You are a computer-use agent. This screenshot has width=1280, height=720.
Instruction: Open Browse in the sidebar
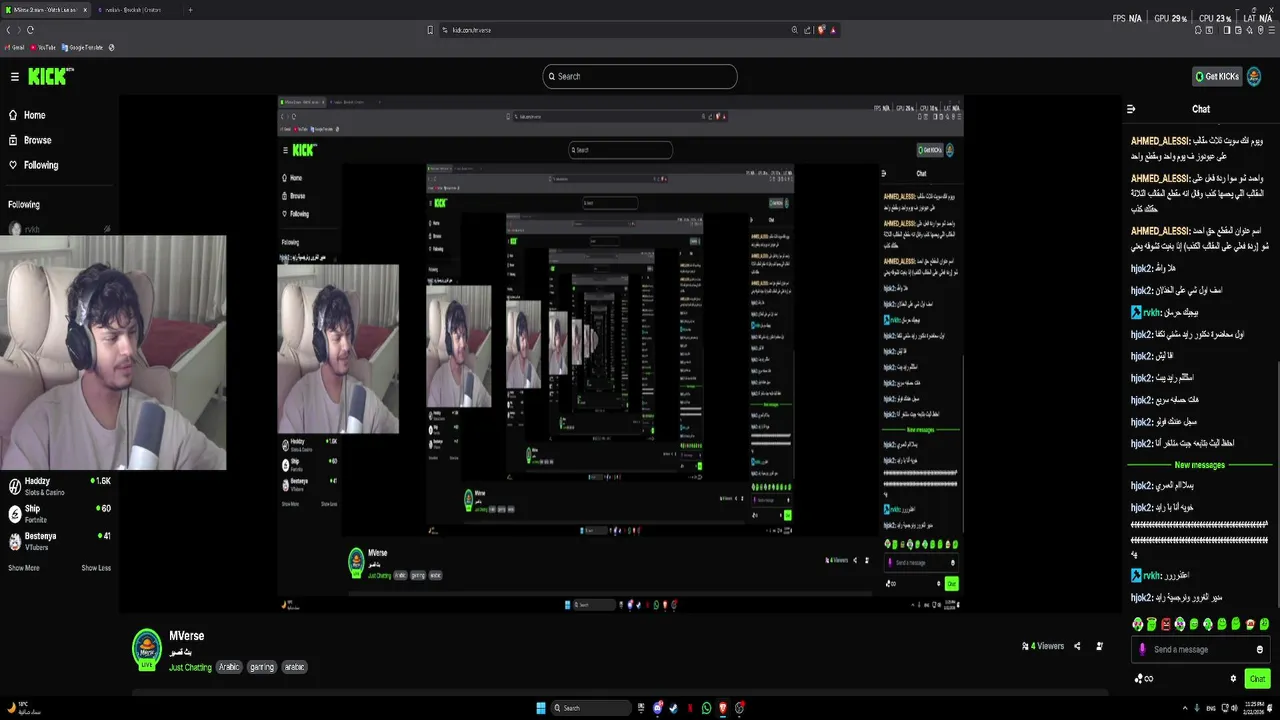[30, 140]
